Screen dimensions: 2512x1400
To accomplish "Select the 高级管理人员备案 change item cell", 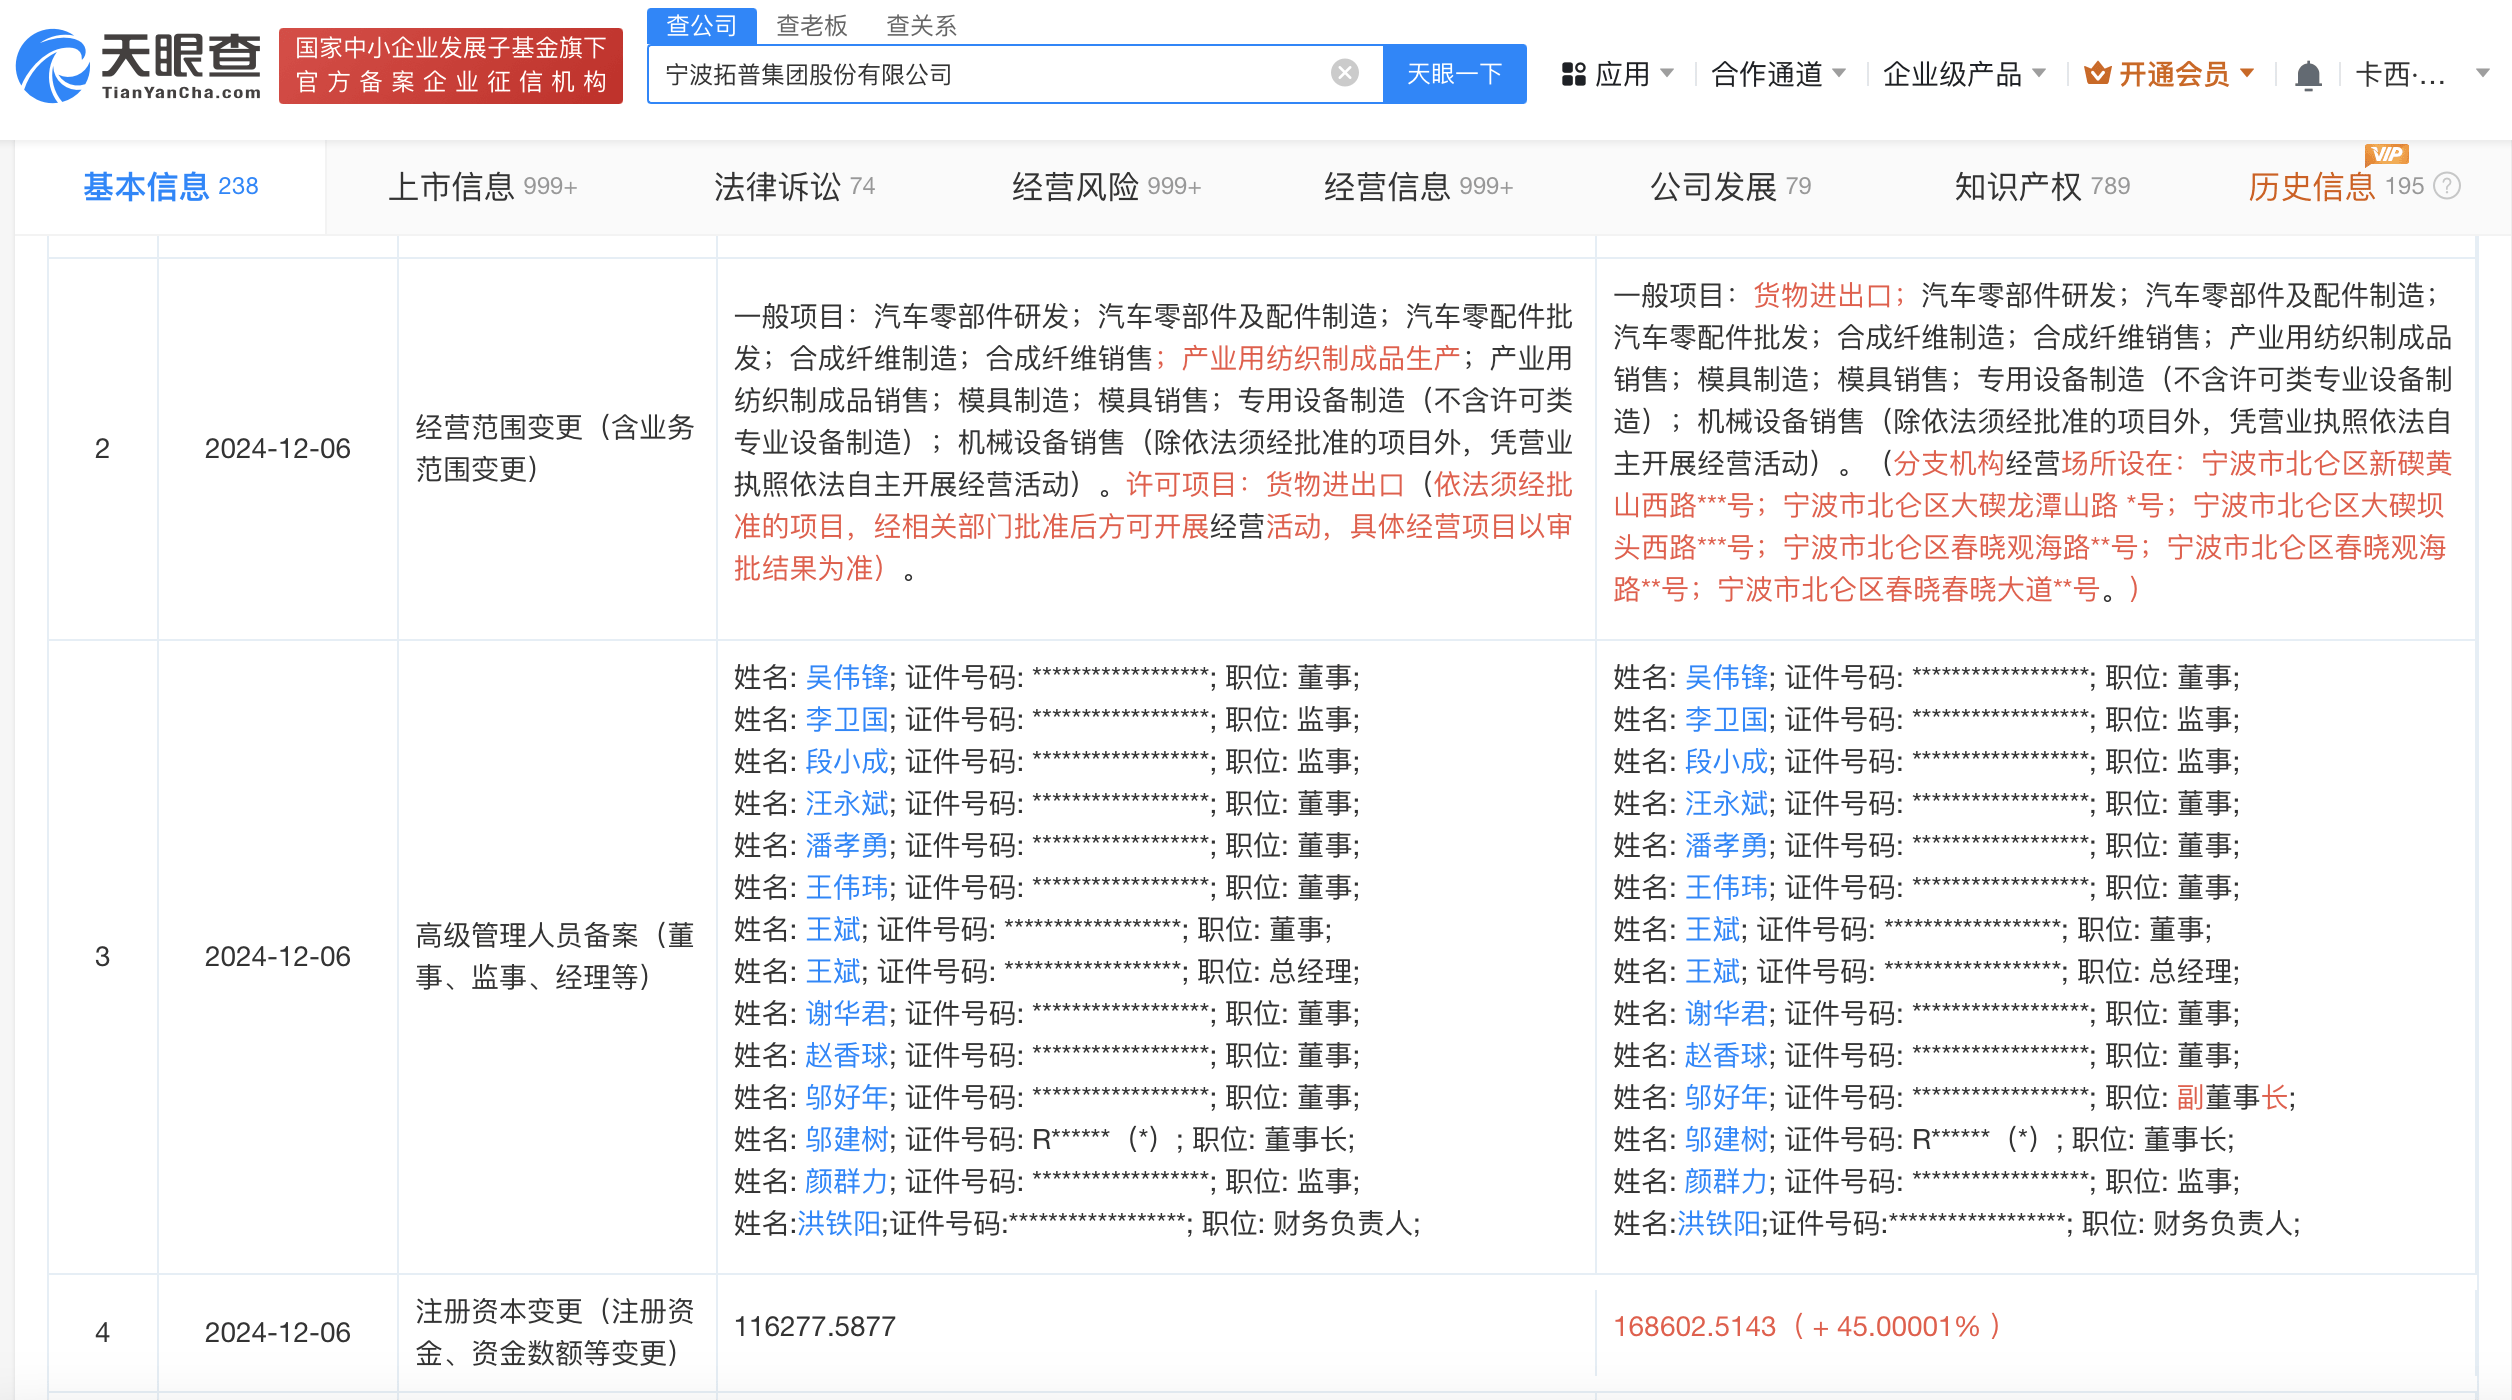I will (555, 956).
